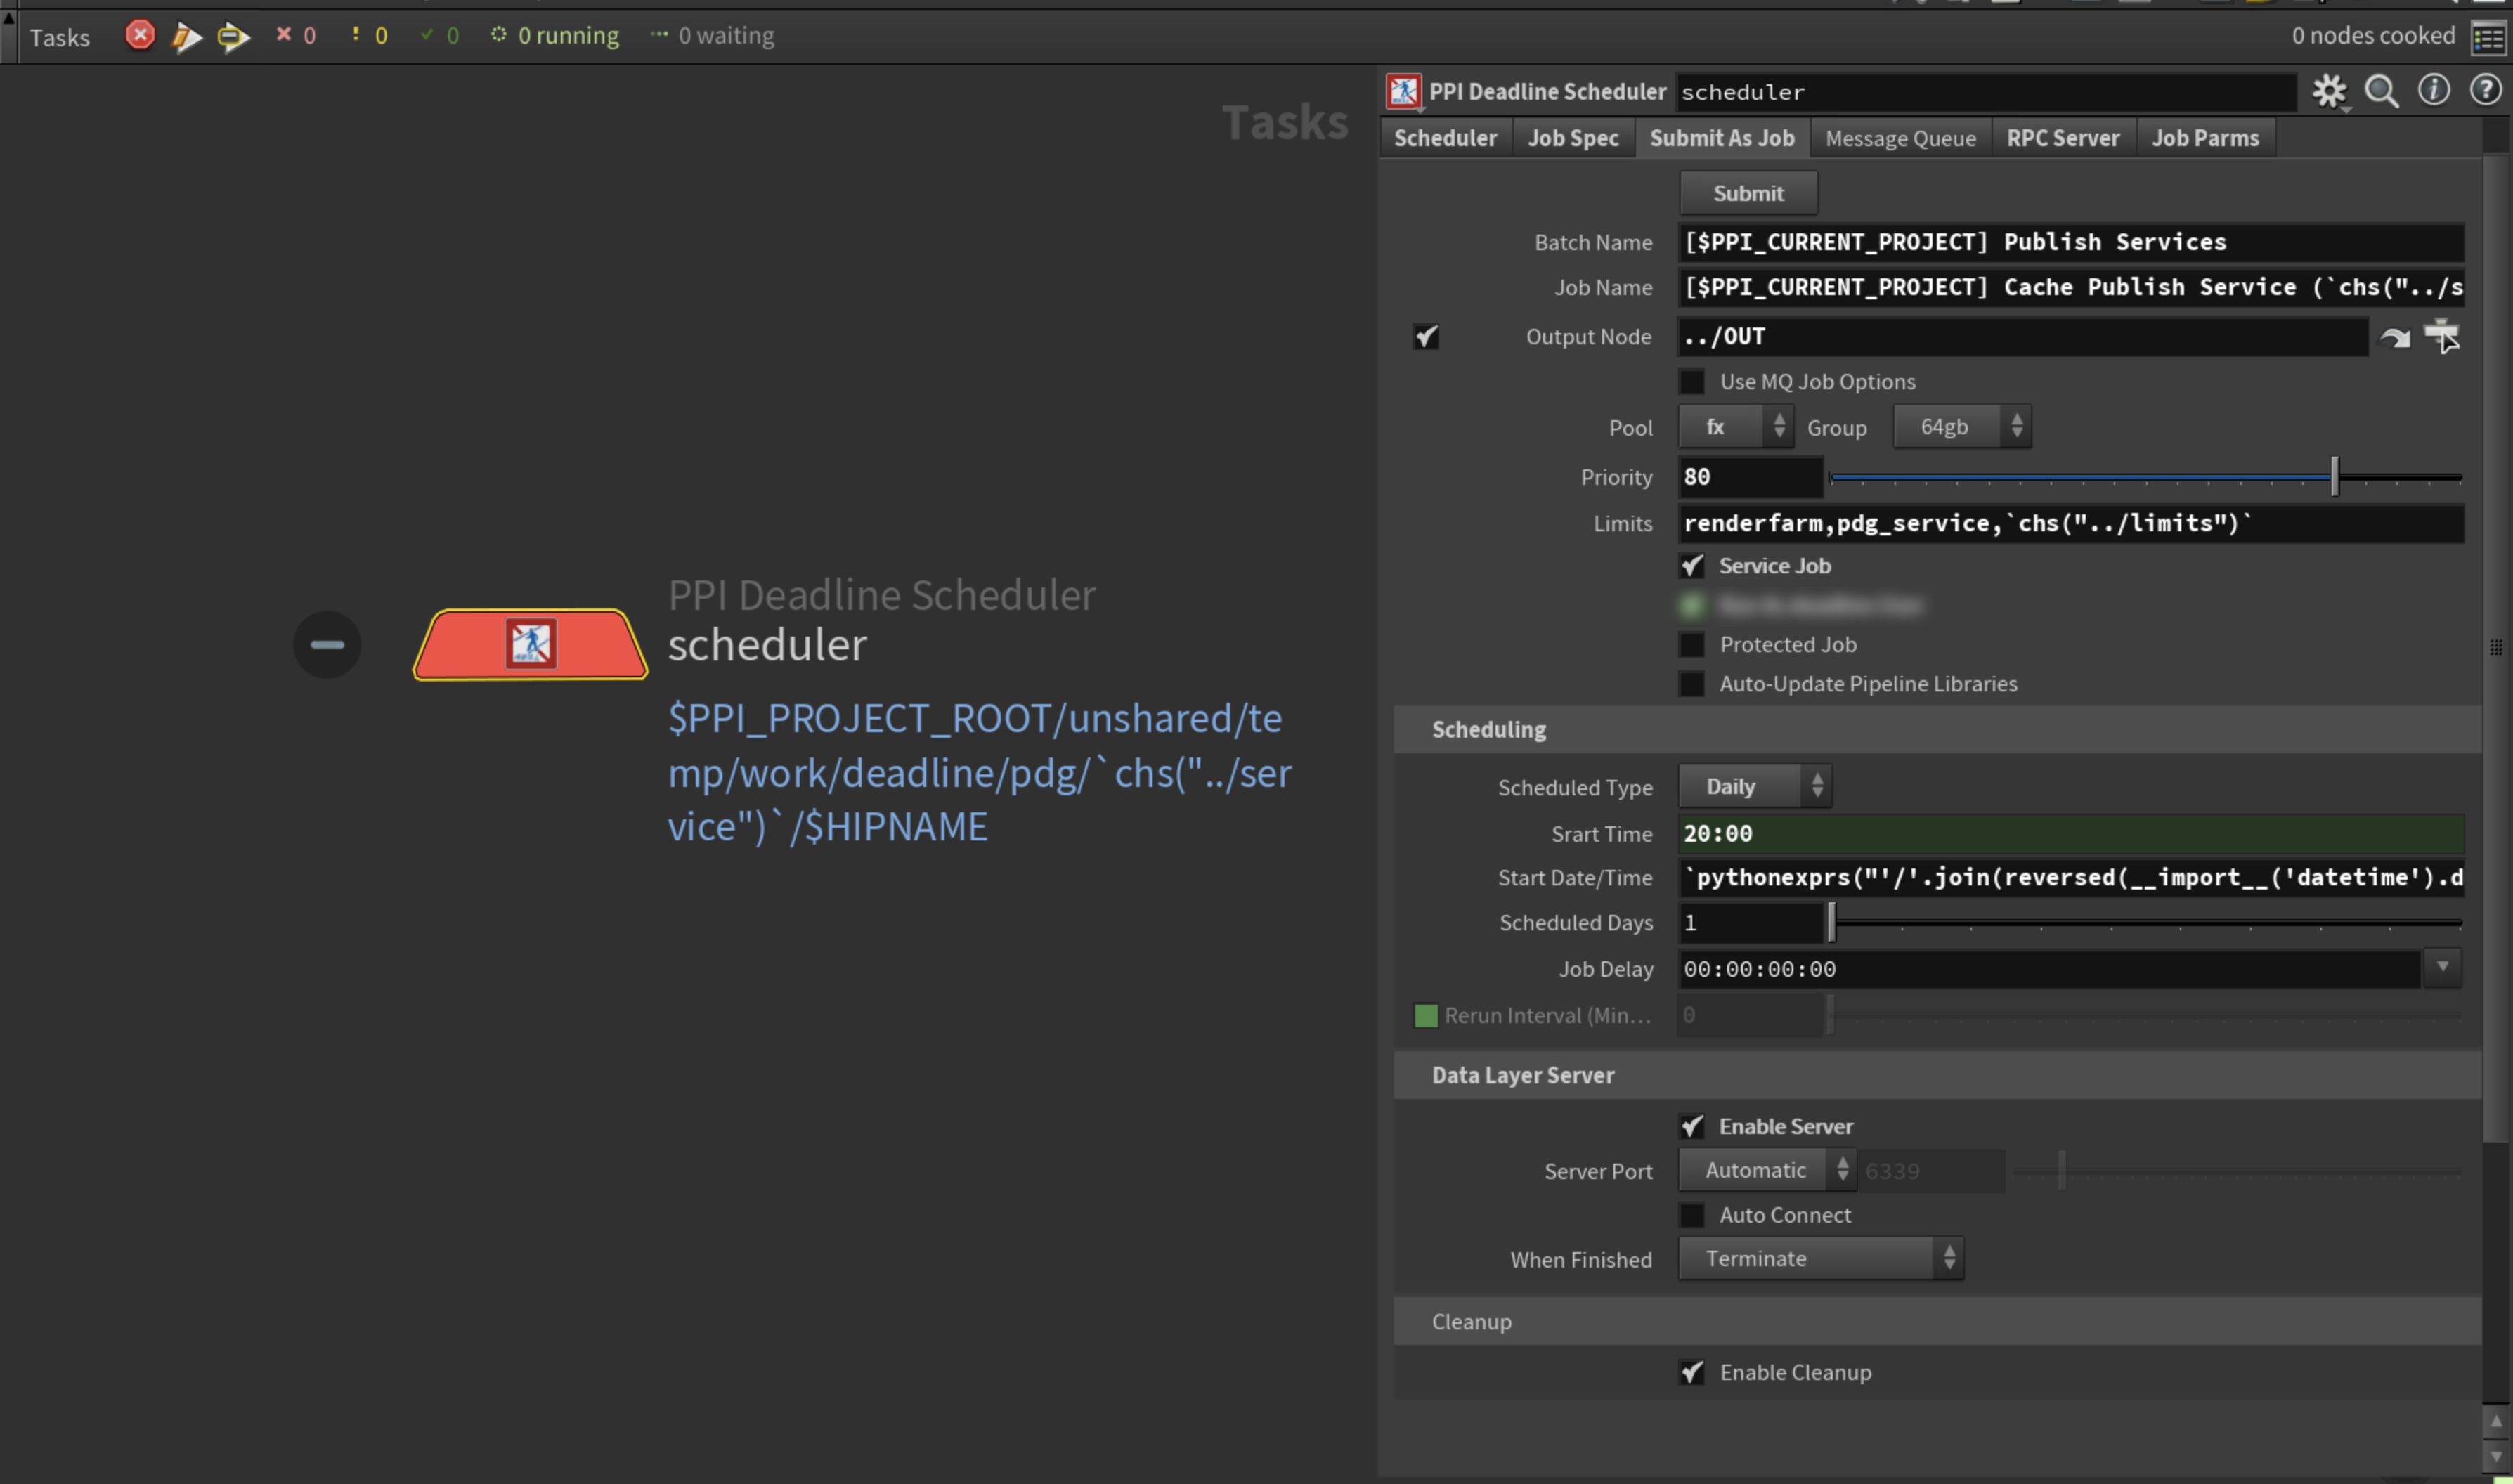Click the node name field containing scheduler

[x=1986, y=92]
